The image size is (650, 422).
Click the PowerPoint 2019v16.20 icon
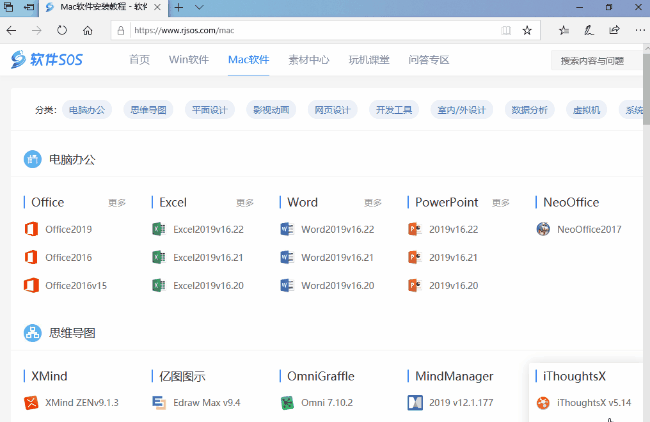415,285
